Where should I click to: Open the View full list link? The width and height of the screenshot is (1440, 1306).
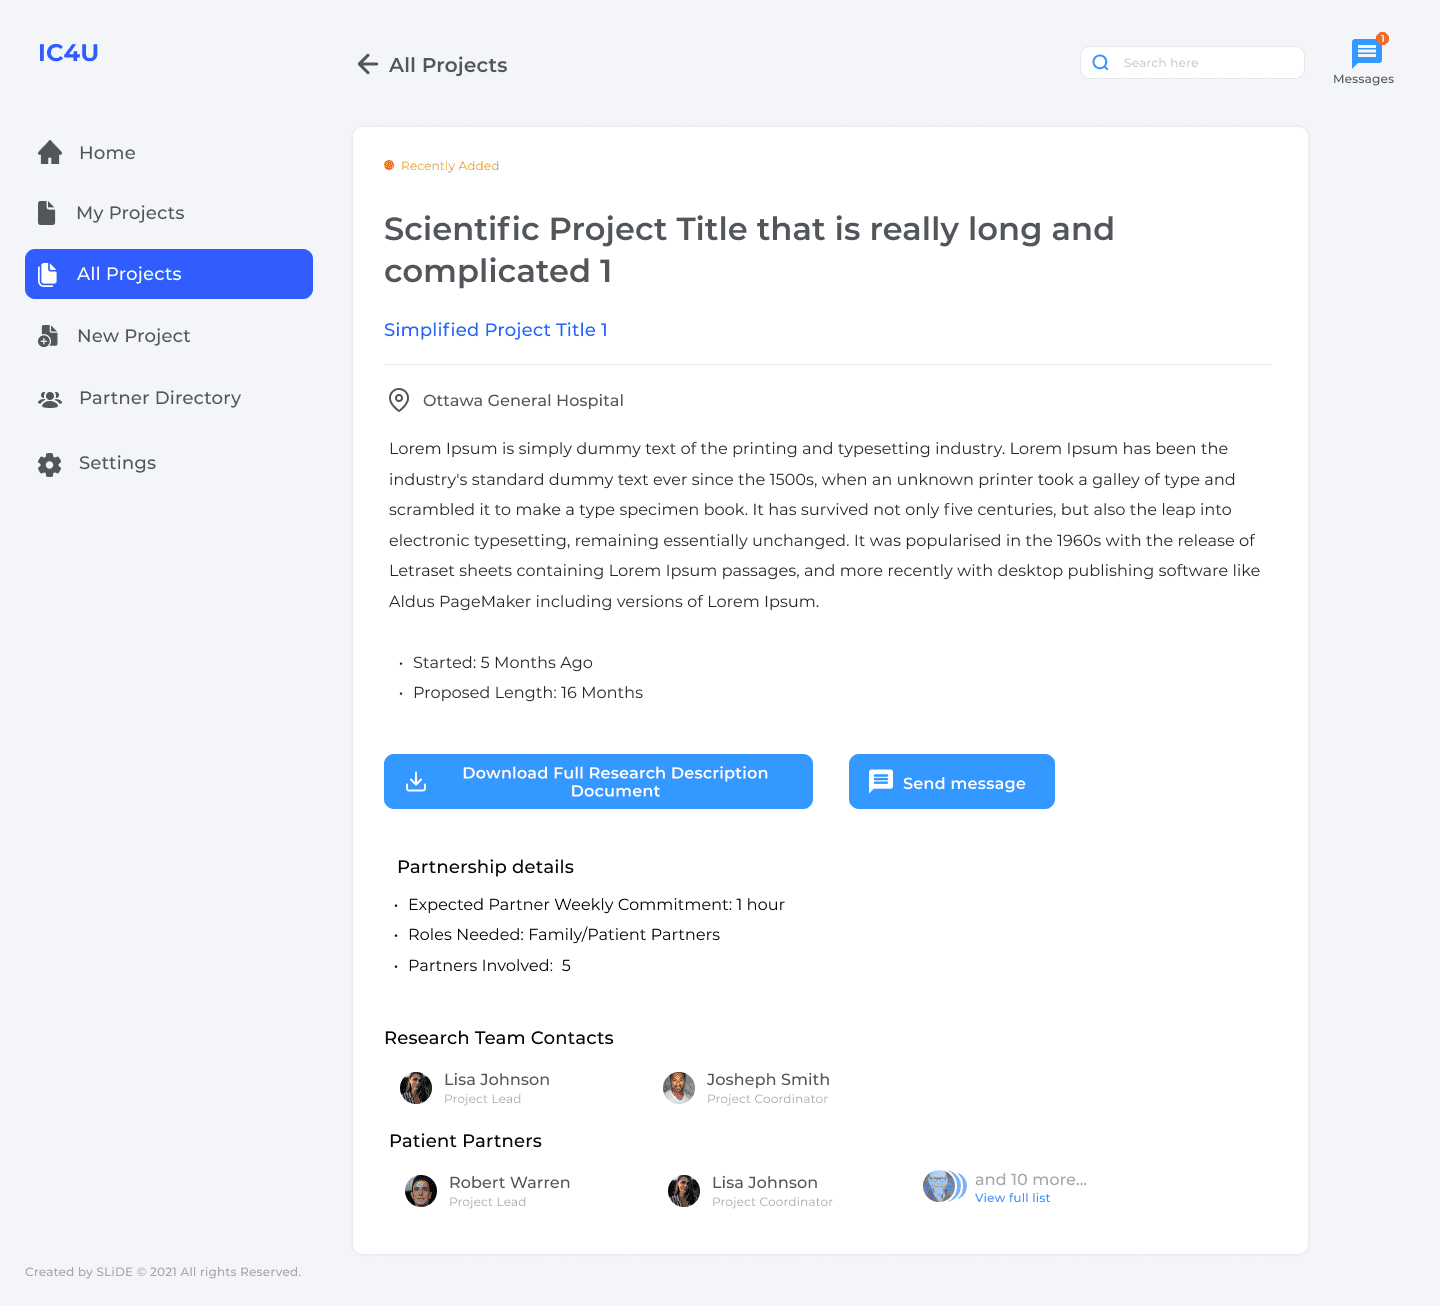pyautogui.click(x=1012, y=1198)
